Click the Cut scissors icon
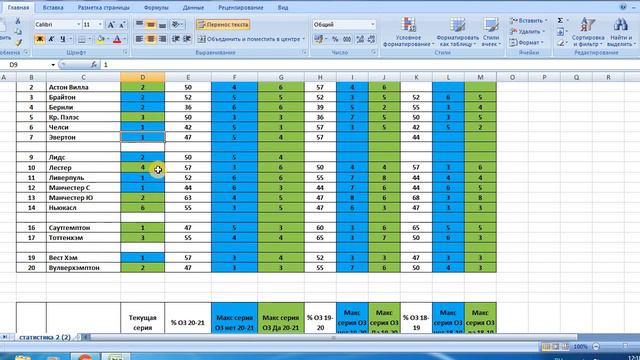 pyautogui.click(x=18, y=21)
